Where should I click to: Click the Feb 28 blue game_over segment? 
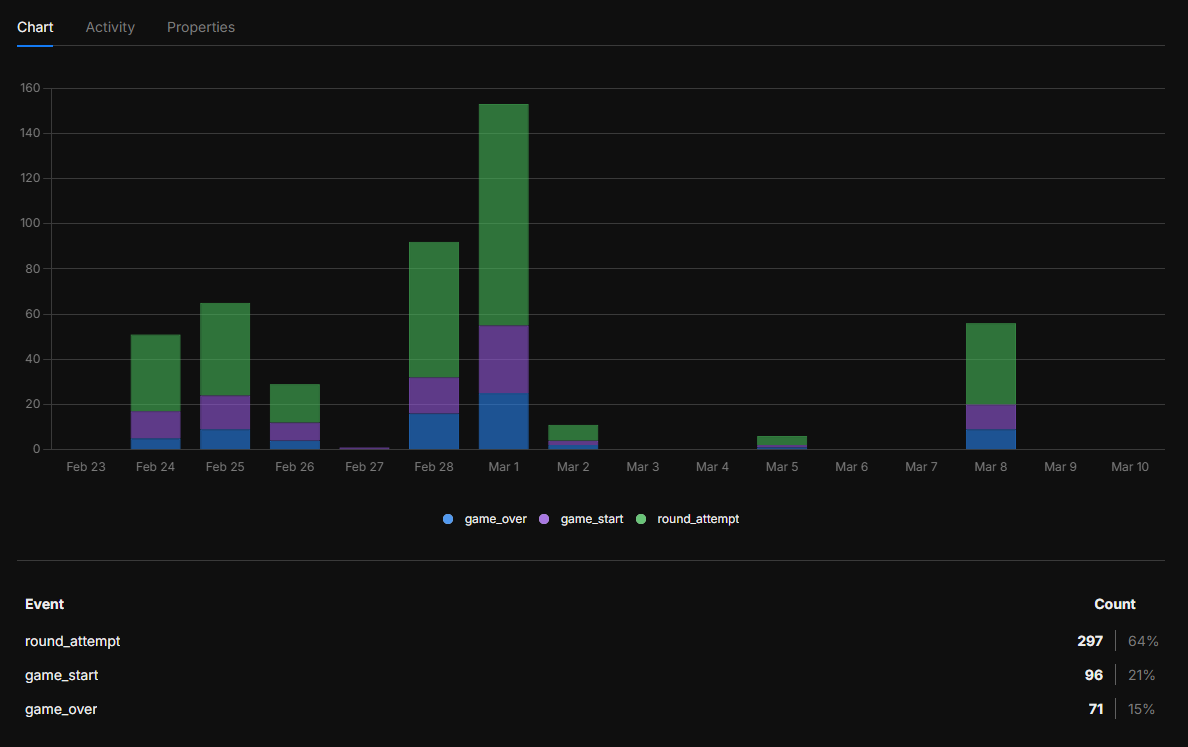click(x=434, y=431)
